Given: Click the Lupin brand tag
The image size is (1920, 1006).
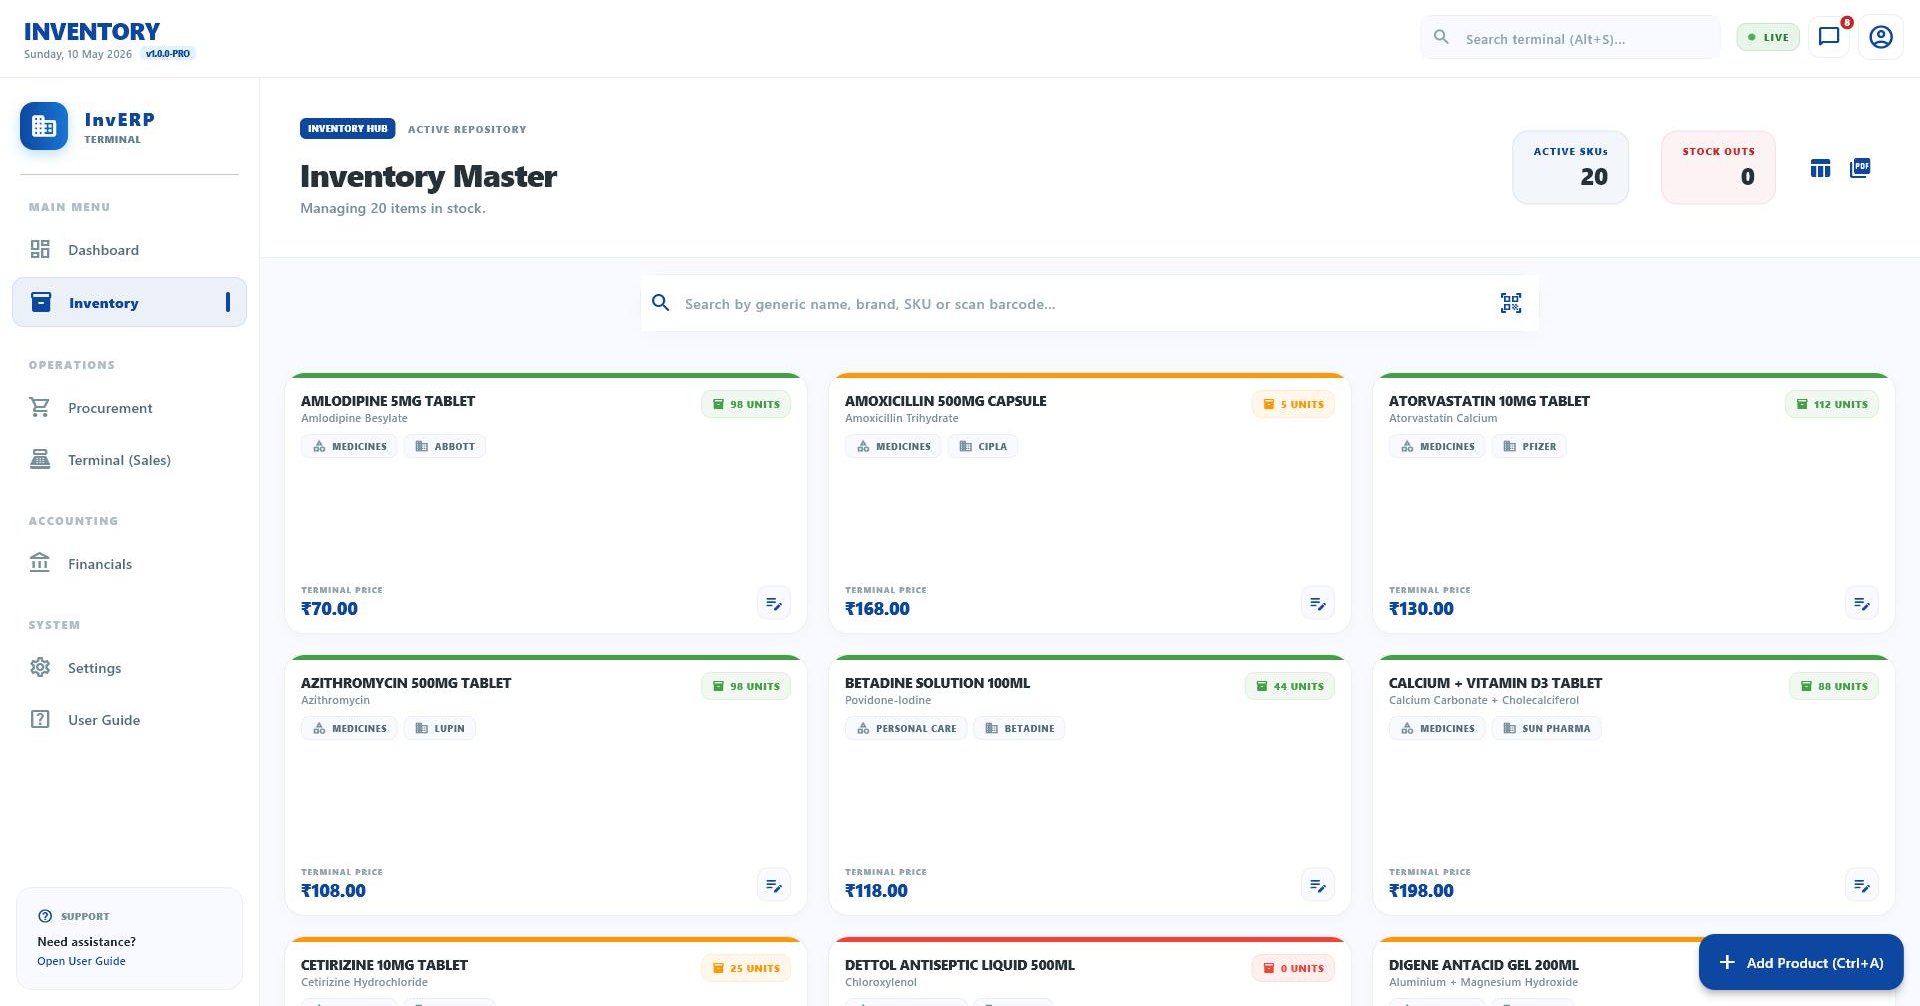Looking at the screenshot, I should [440, 728].
